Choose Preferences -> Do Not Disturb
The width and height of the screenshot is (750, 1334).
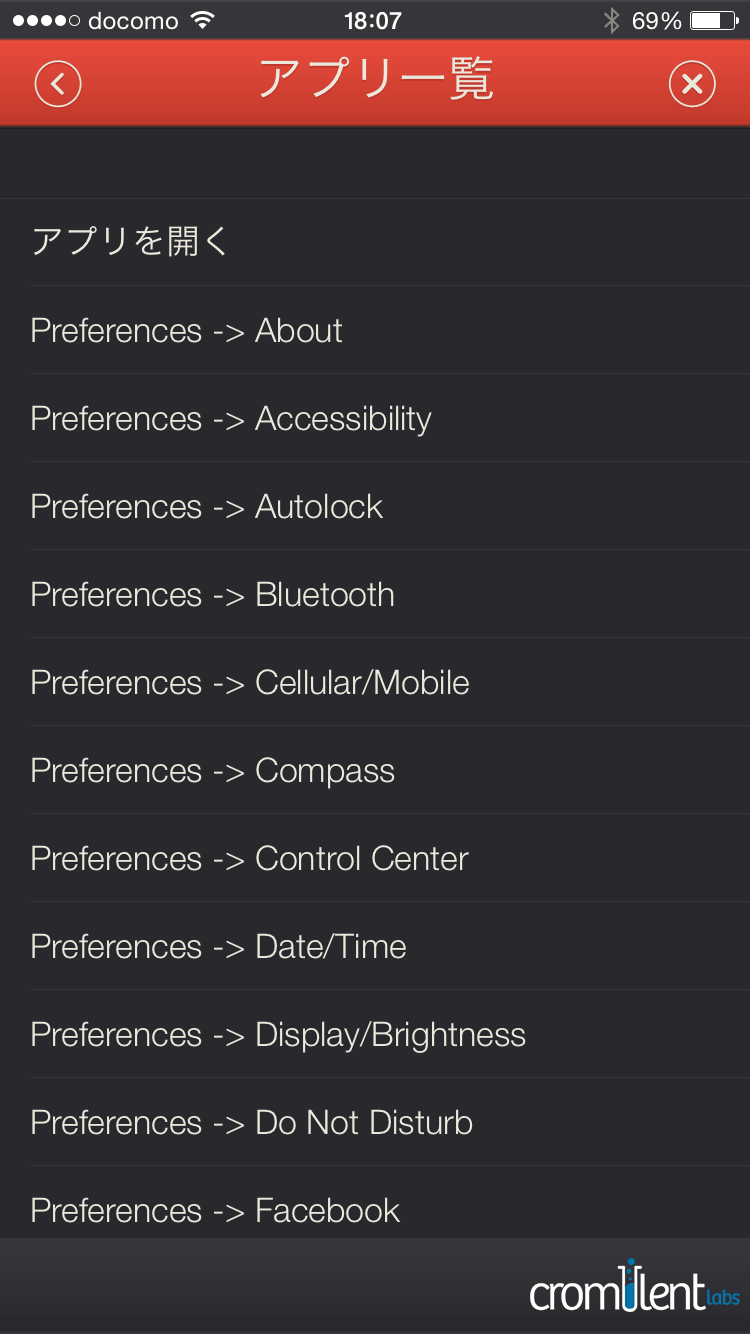pyautogui.click(x=252, y=1122)
